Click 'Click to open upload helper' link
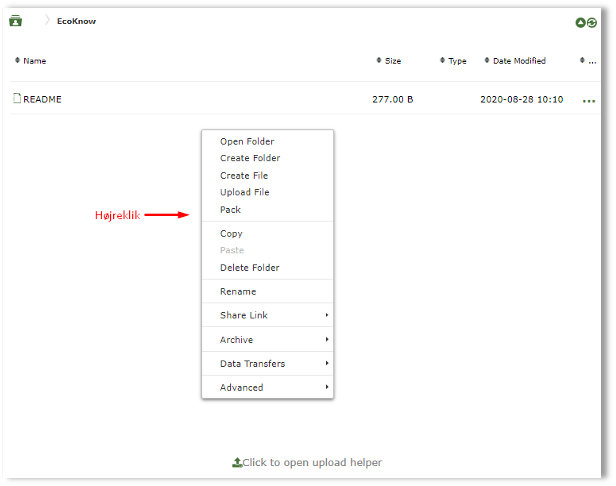The width and height of the screenshot is (616, 486). pyautogui.click(x=312, y=462)
